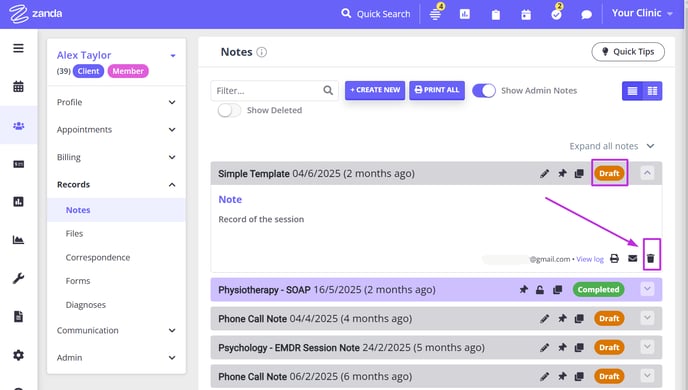Email the Simple Template note
688x390 pixels.
point(632,258)
